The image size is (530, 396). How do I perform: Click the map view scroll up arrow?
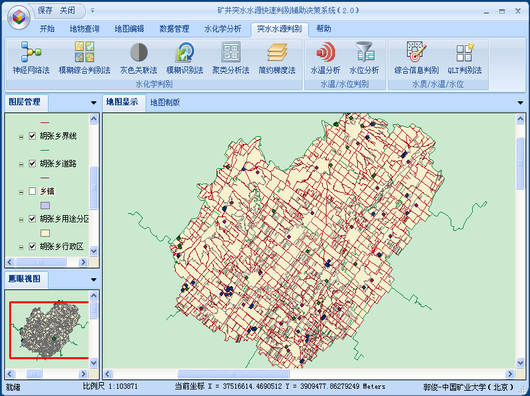520,119
